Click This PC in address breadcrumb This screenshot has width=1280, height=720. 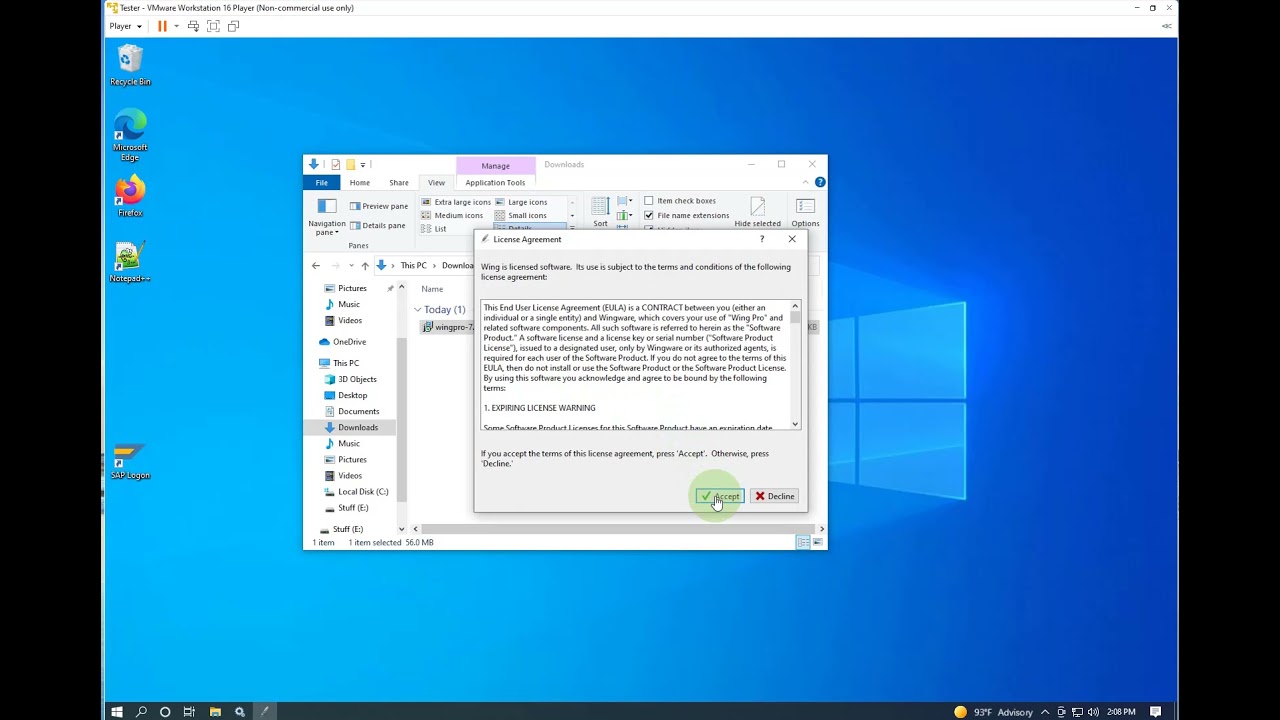point(413,266)
